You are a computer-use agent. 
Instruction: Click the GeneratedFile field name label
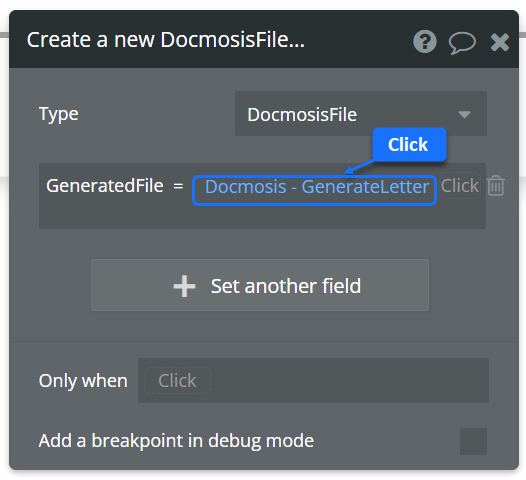point(105,185)
